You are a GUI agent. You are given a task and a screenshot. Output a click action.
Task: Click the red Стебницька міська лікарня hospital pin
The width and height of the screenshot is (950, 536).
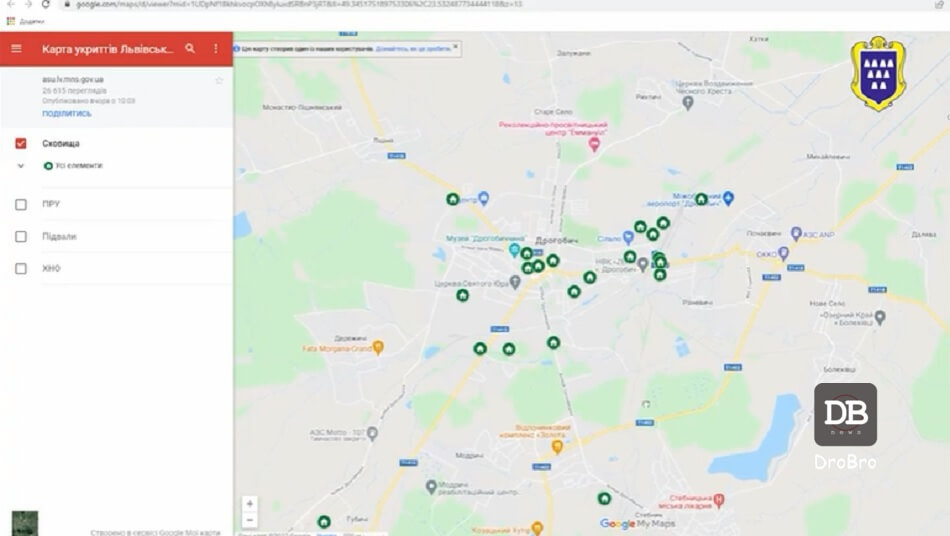point(718,498)
